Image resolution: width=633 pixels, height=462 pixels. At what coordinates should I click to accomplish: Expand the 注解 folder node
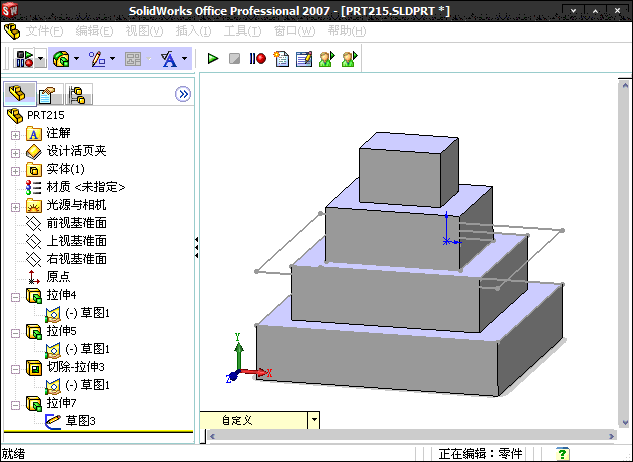pos(15,135)
